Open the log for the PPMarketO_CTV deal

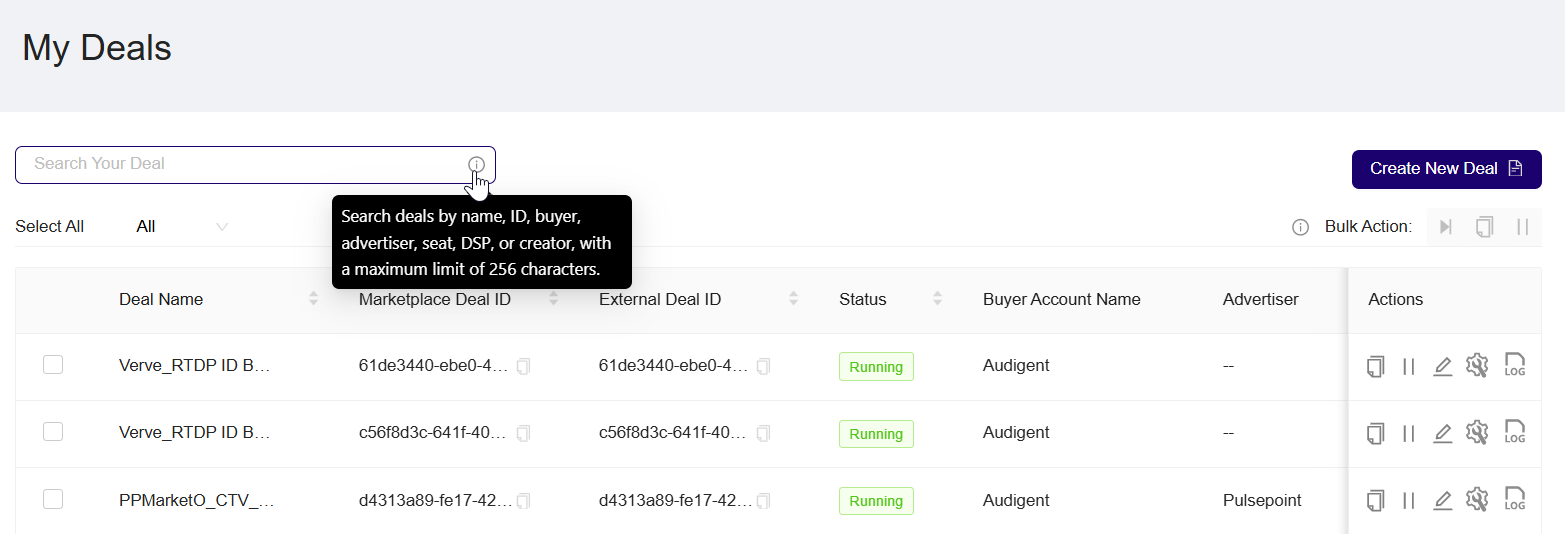[1515, 499]
